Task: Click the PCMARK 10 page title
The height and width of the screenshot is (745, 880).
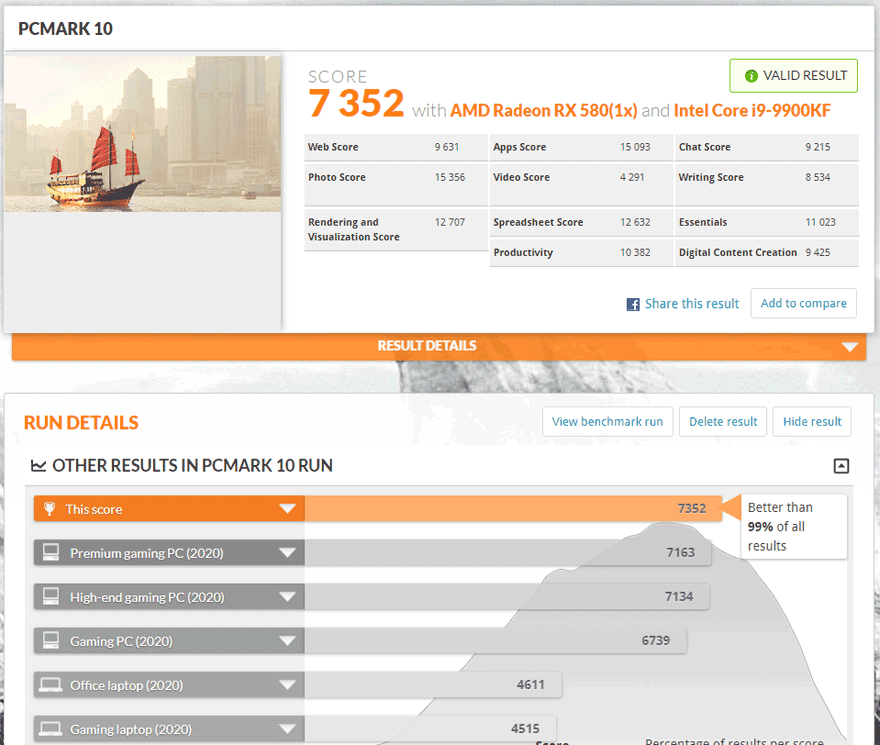Action: tap(65, 29)
